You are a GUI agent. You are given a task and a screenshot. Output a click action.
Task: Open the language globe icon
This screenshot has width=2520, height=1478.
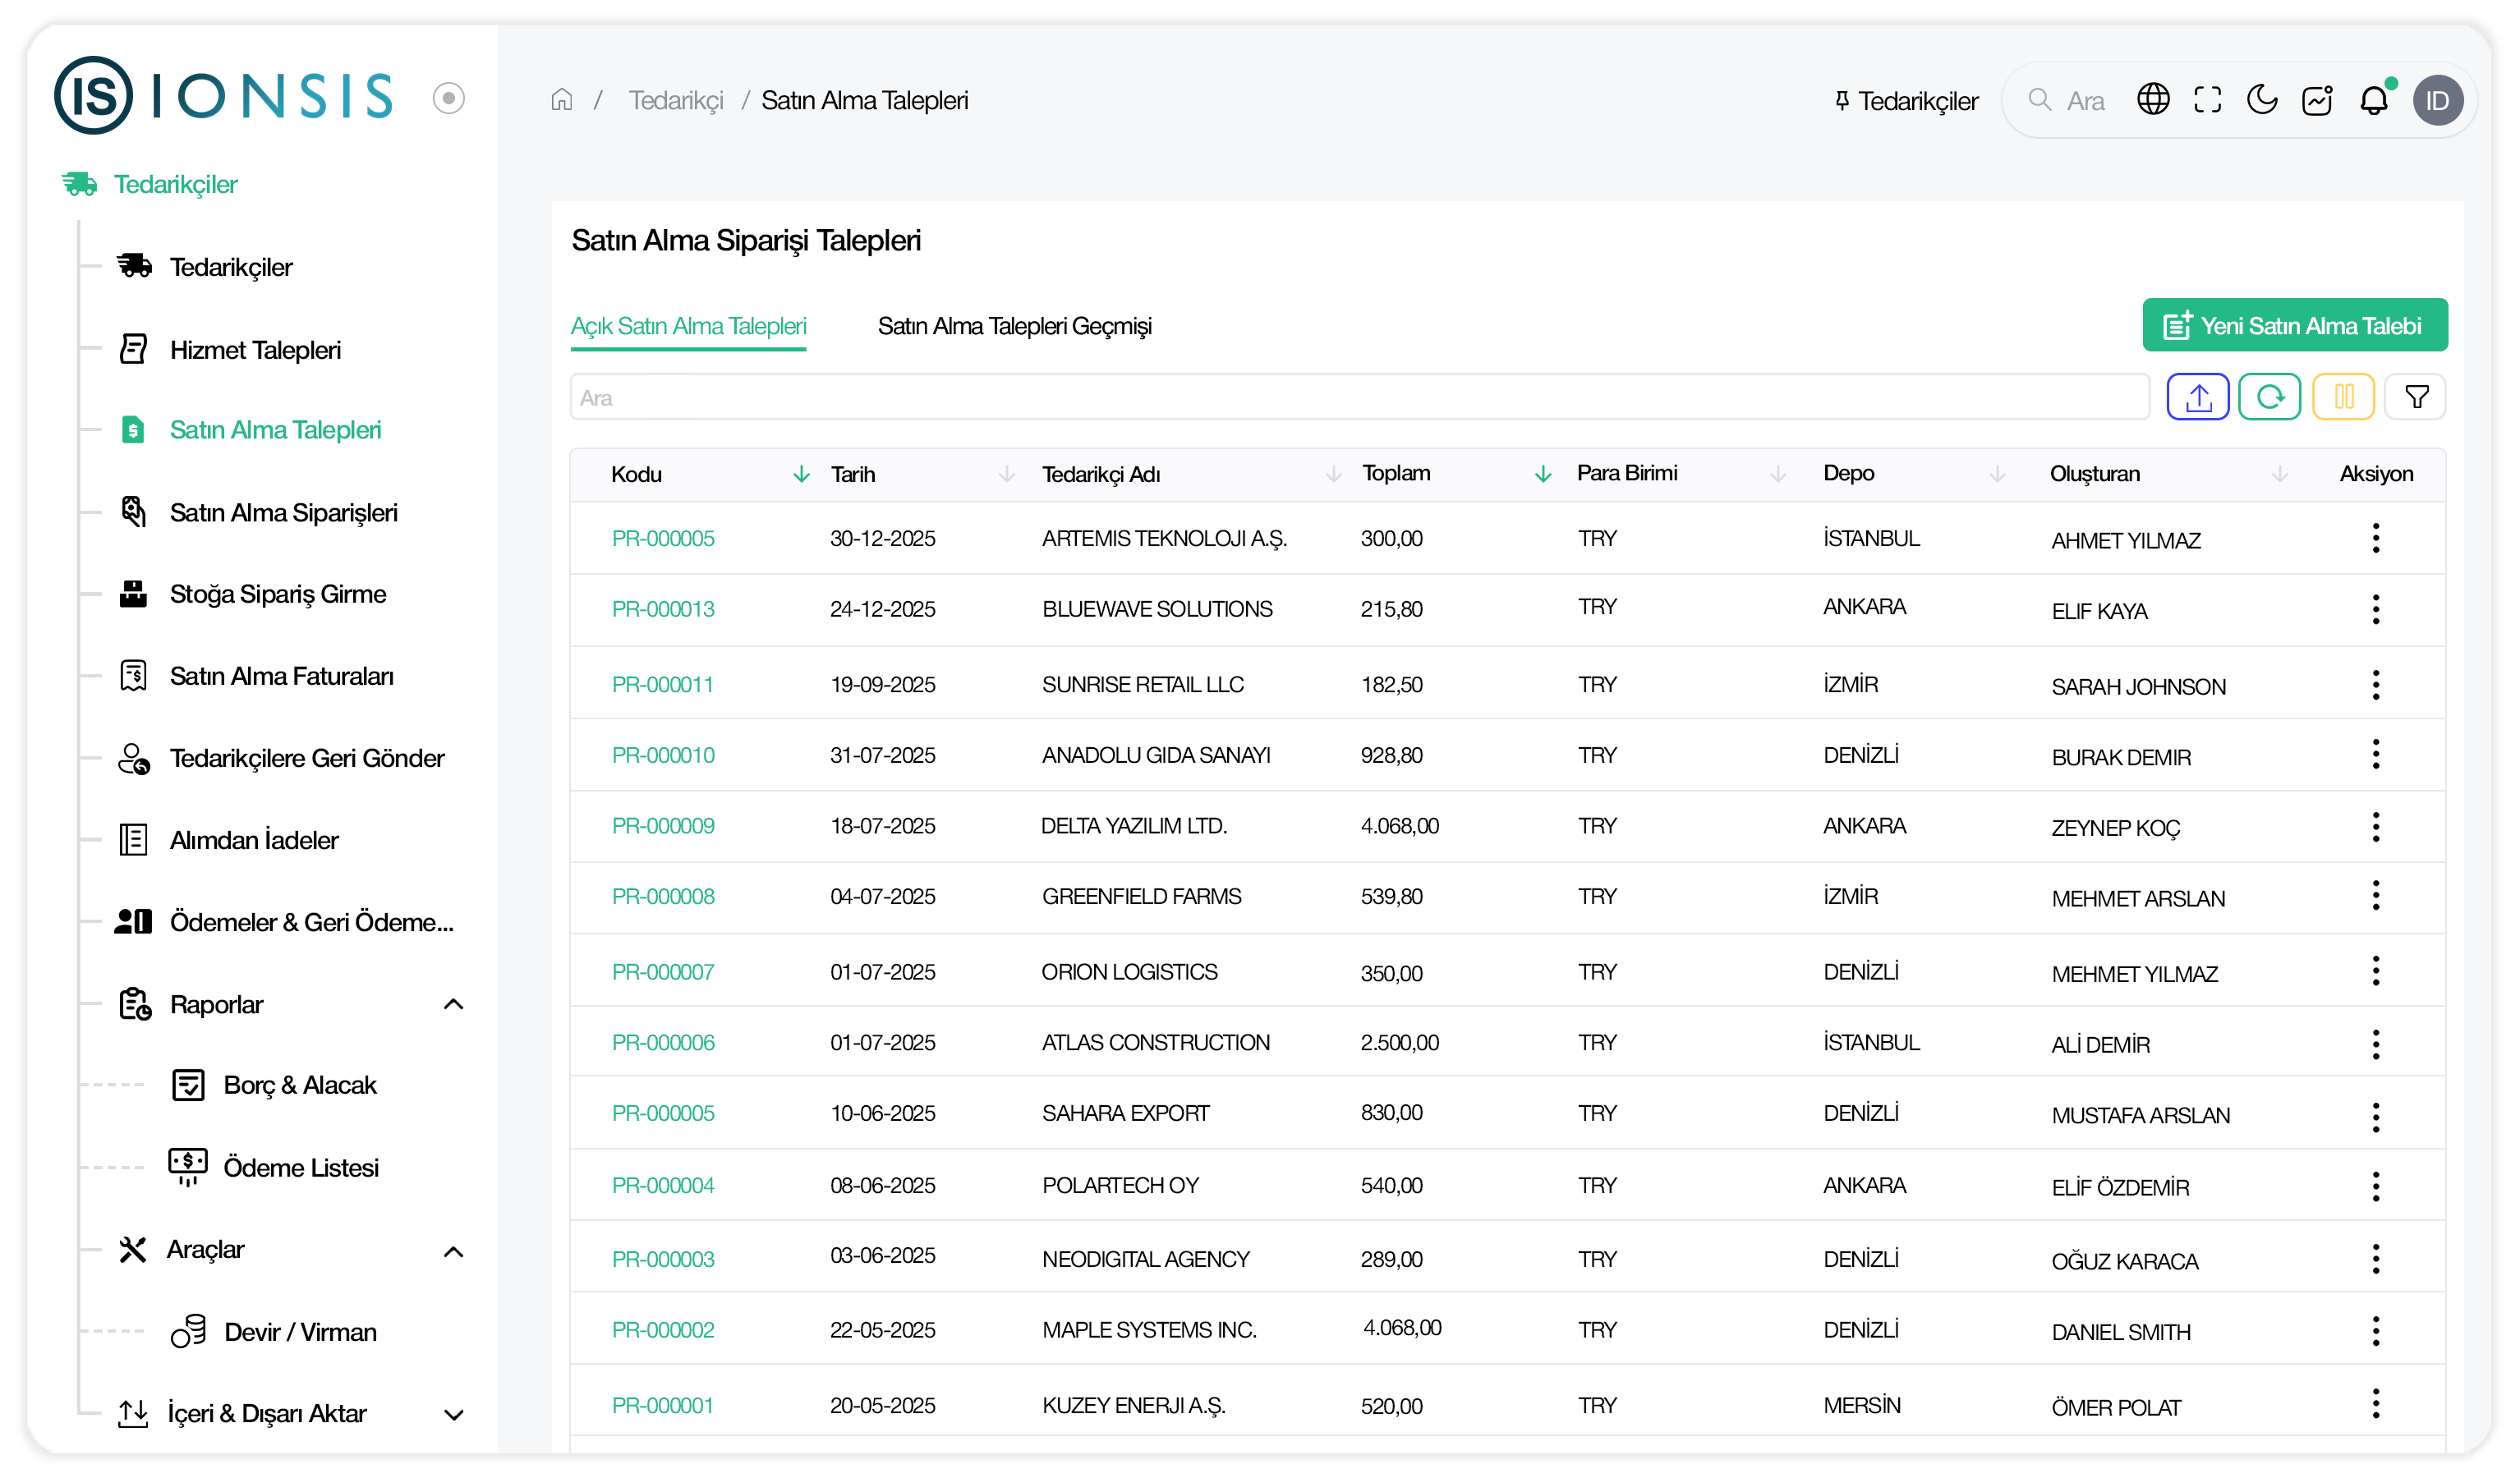[x=2152, y=100]
